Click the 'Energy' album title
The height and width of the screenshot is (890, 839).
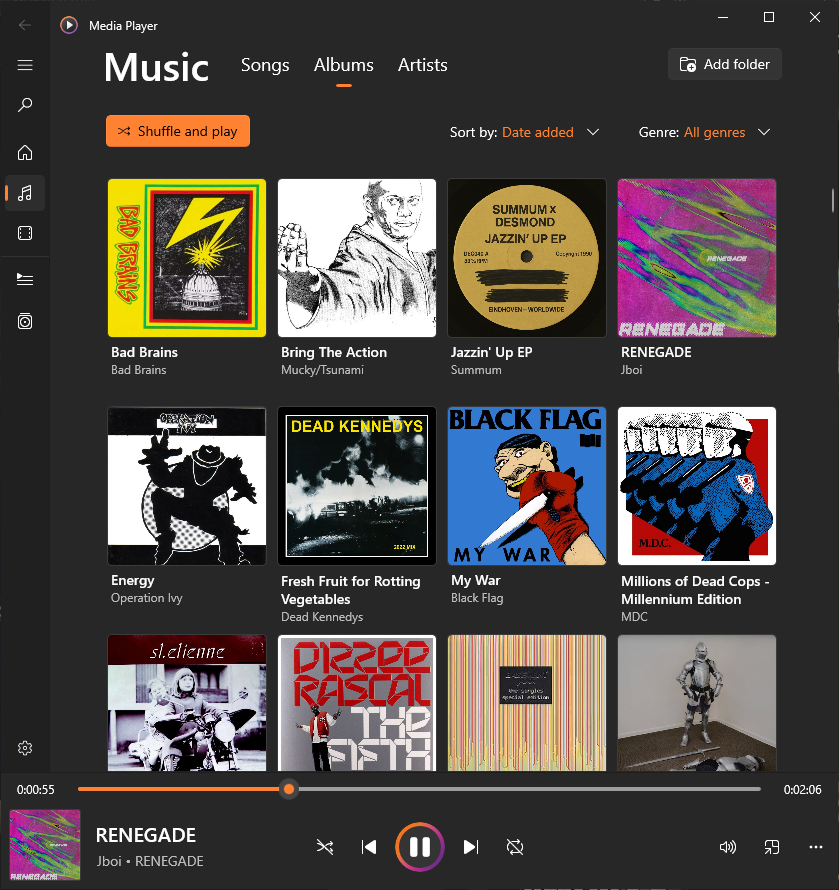(x=133, y=581)
